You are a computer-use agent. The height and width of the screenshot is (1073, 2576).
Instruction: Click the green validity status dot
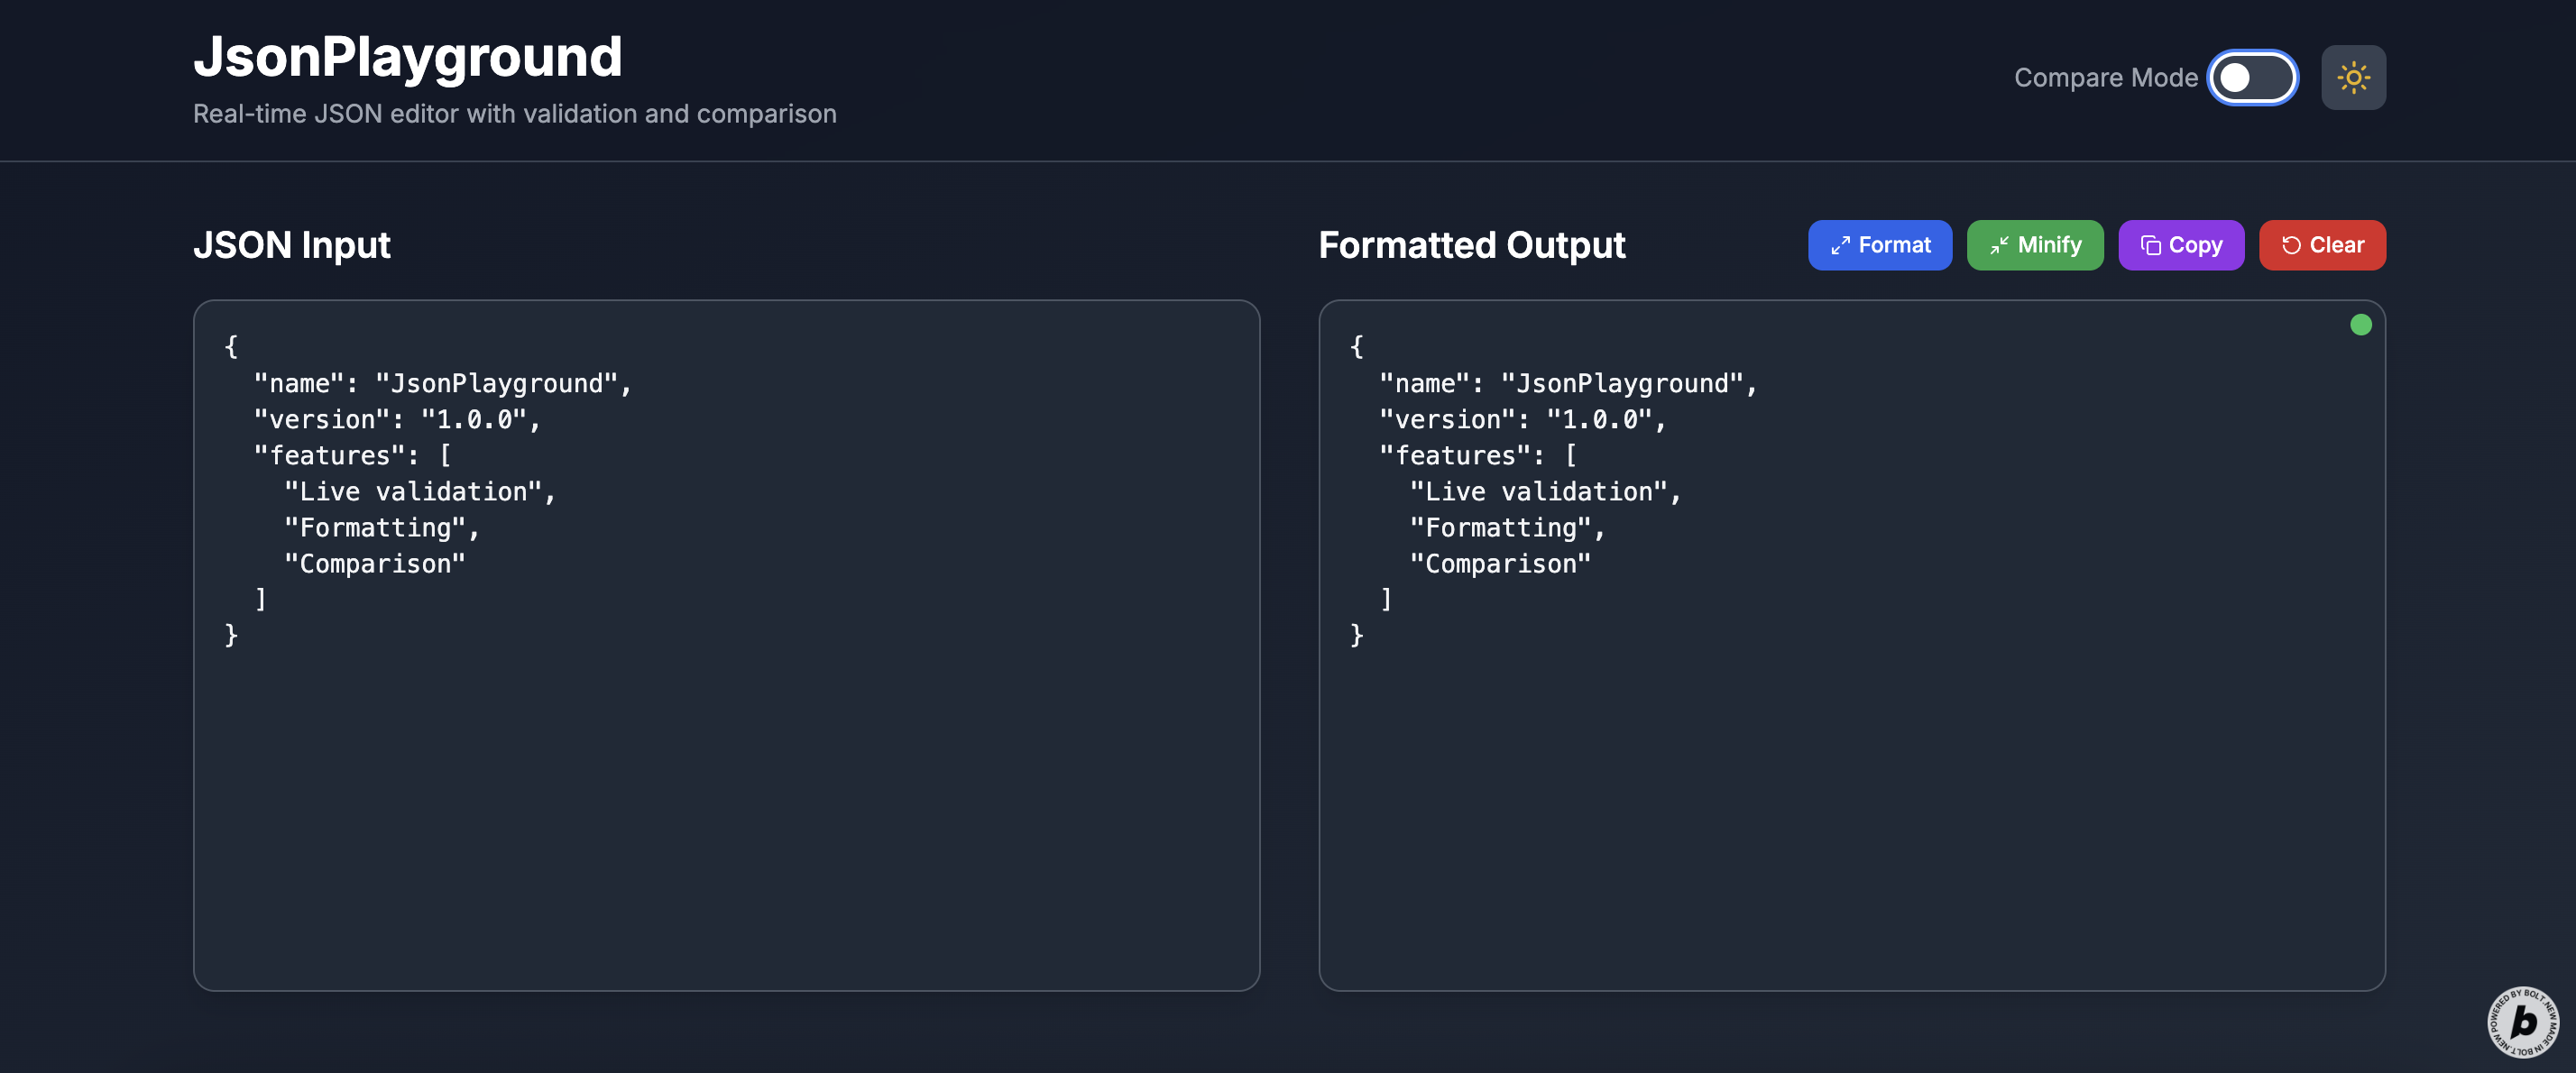tap(2360, 325)
